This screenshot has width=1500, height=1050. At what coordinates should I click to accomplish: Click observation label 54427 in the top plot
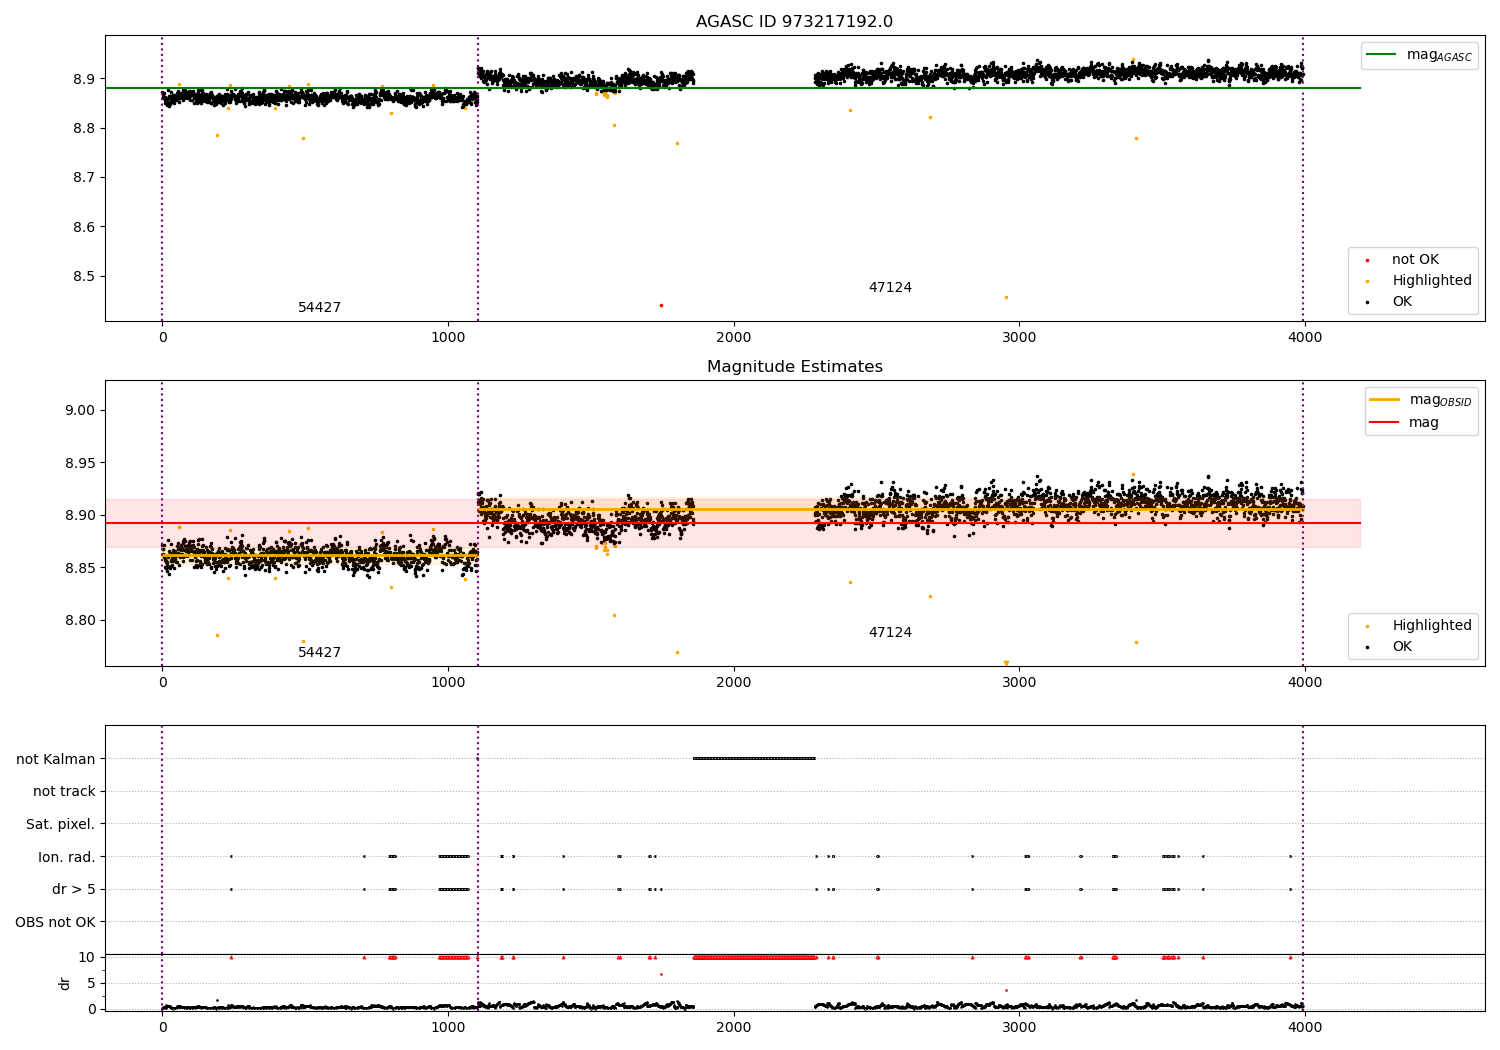tap(319, 308)
